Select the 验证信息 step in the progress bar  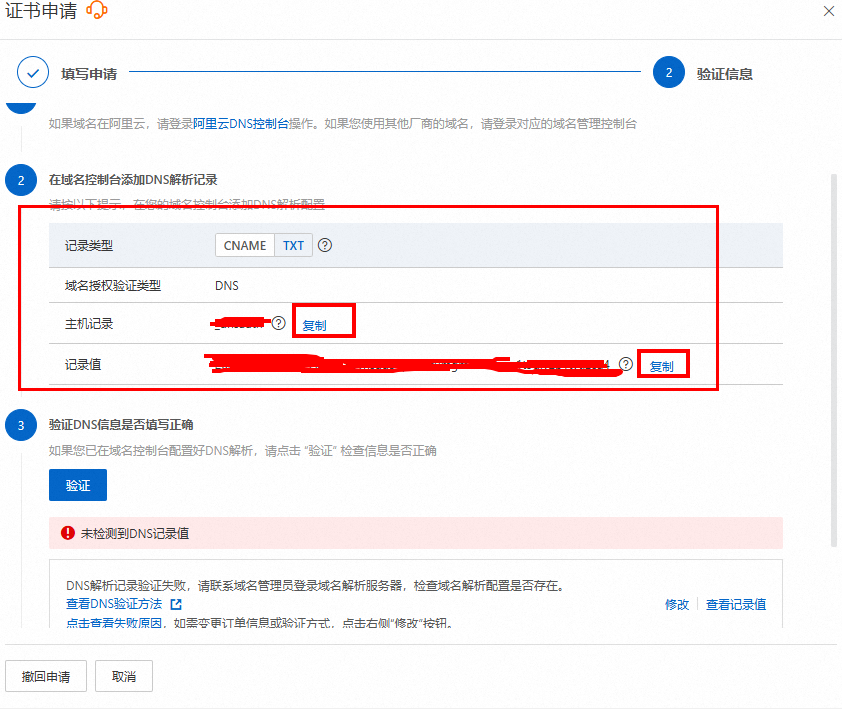click(669, 73)
